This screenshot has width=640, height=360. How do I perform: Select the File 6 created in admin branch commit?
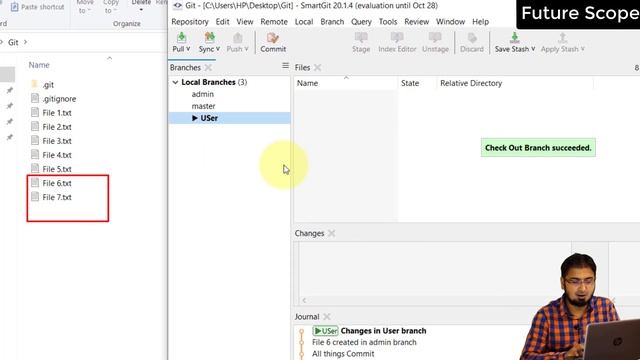click(x=364, y=342)
